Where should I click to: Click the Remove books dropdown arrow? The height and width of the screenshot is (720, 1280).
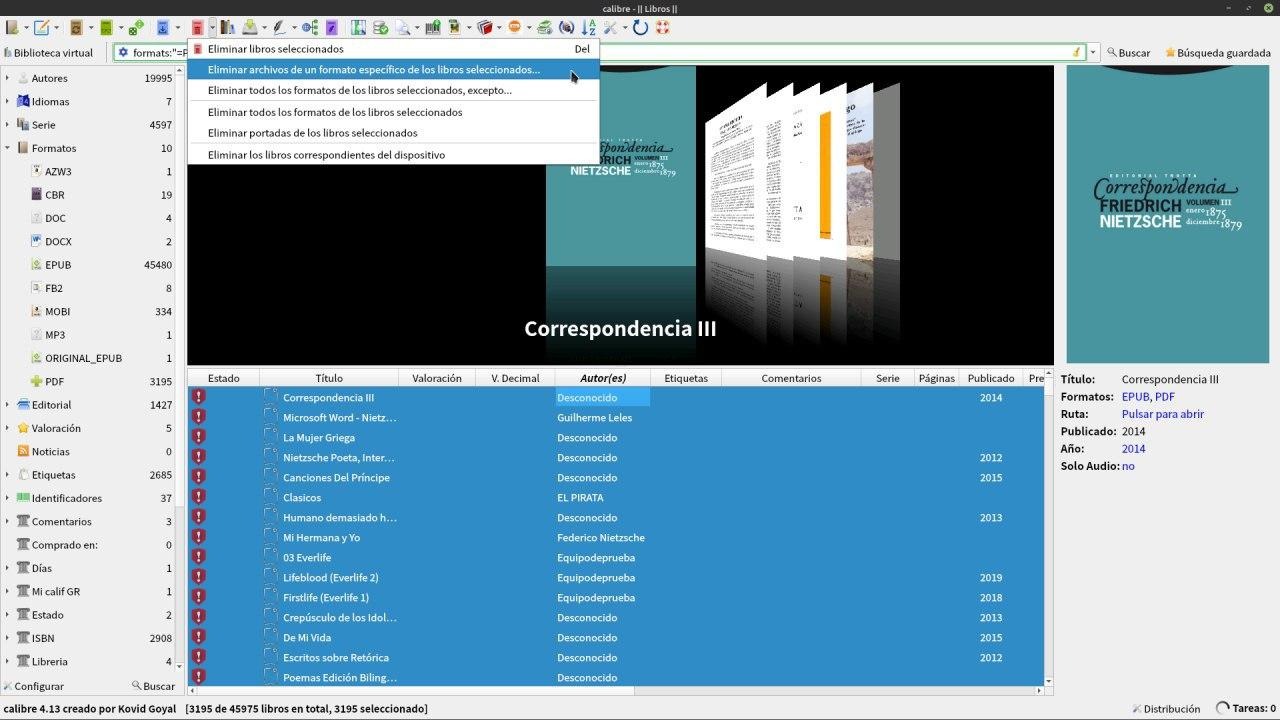[x=212, y=28]
